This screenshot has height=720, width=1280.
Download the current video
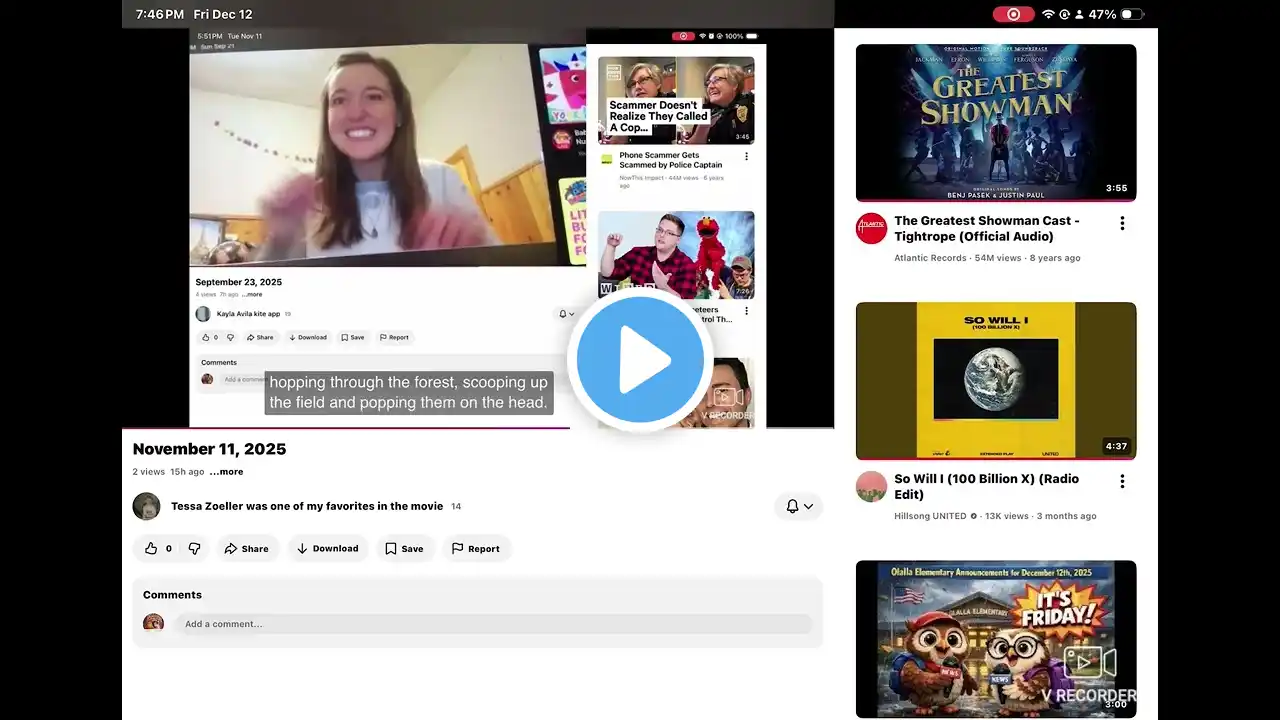(x=327, y=548)
